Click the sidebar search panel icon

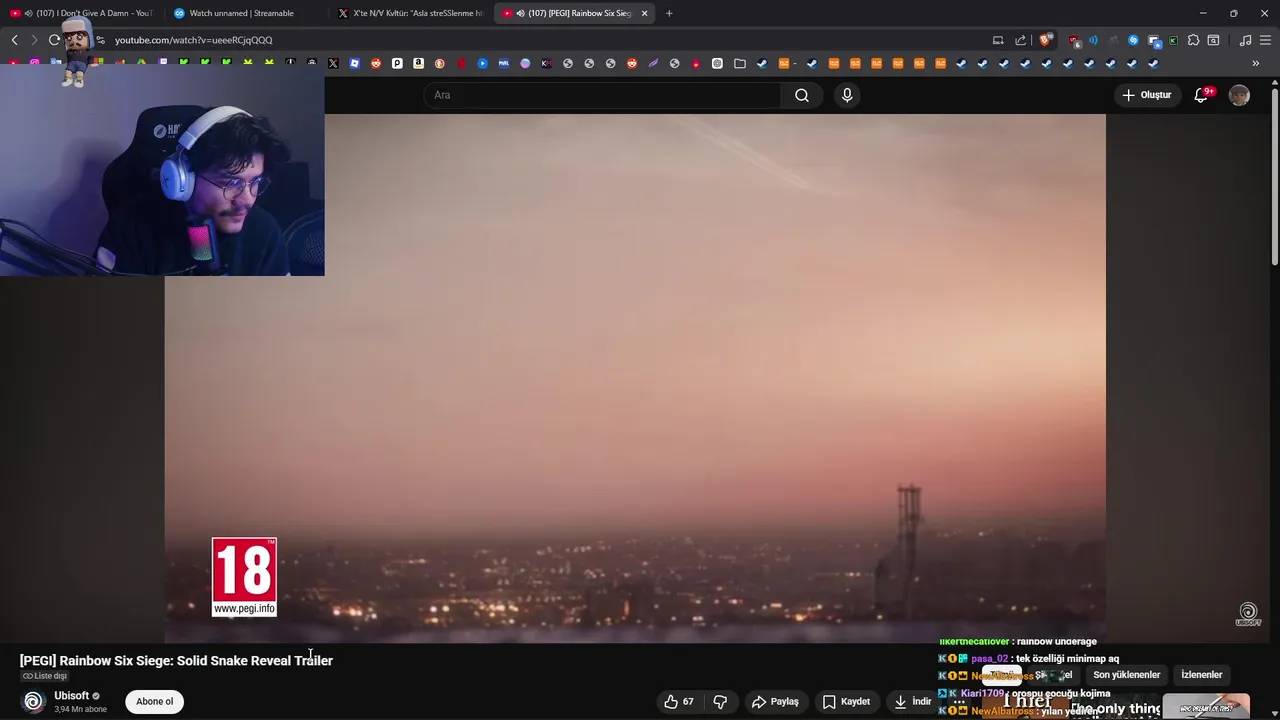1213,40
